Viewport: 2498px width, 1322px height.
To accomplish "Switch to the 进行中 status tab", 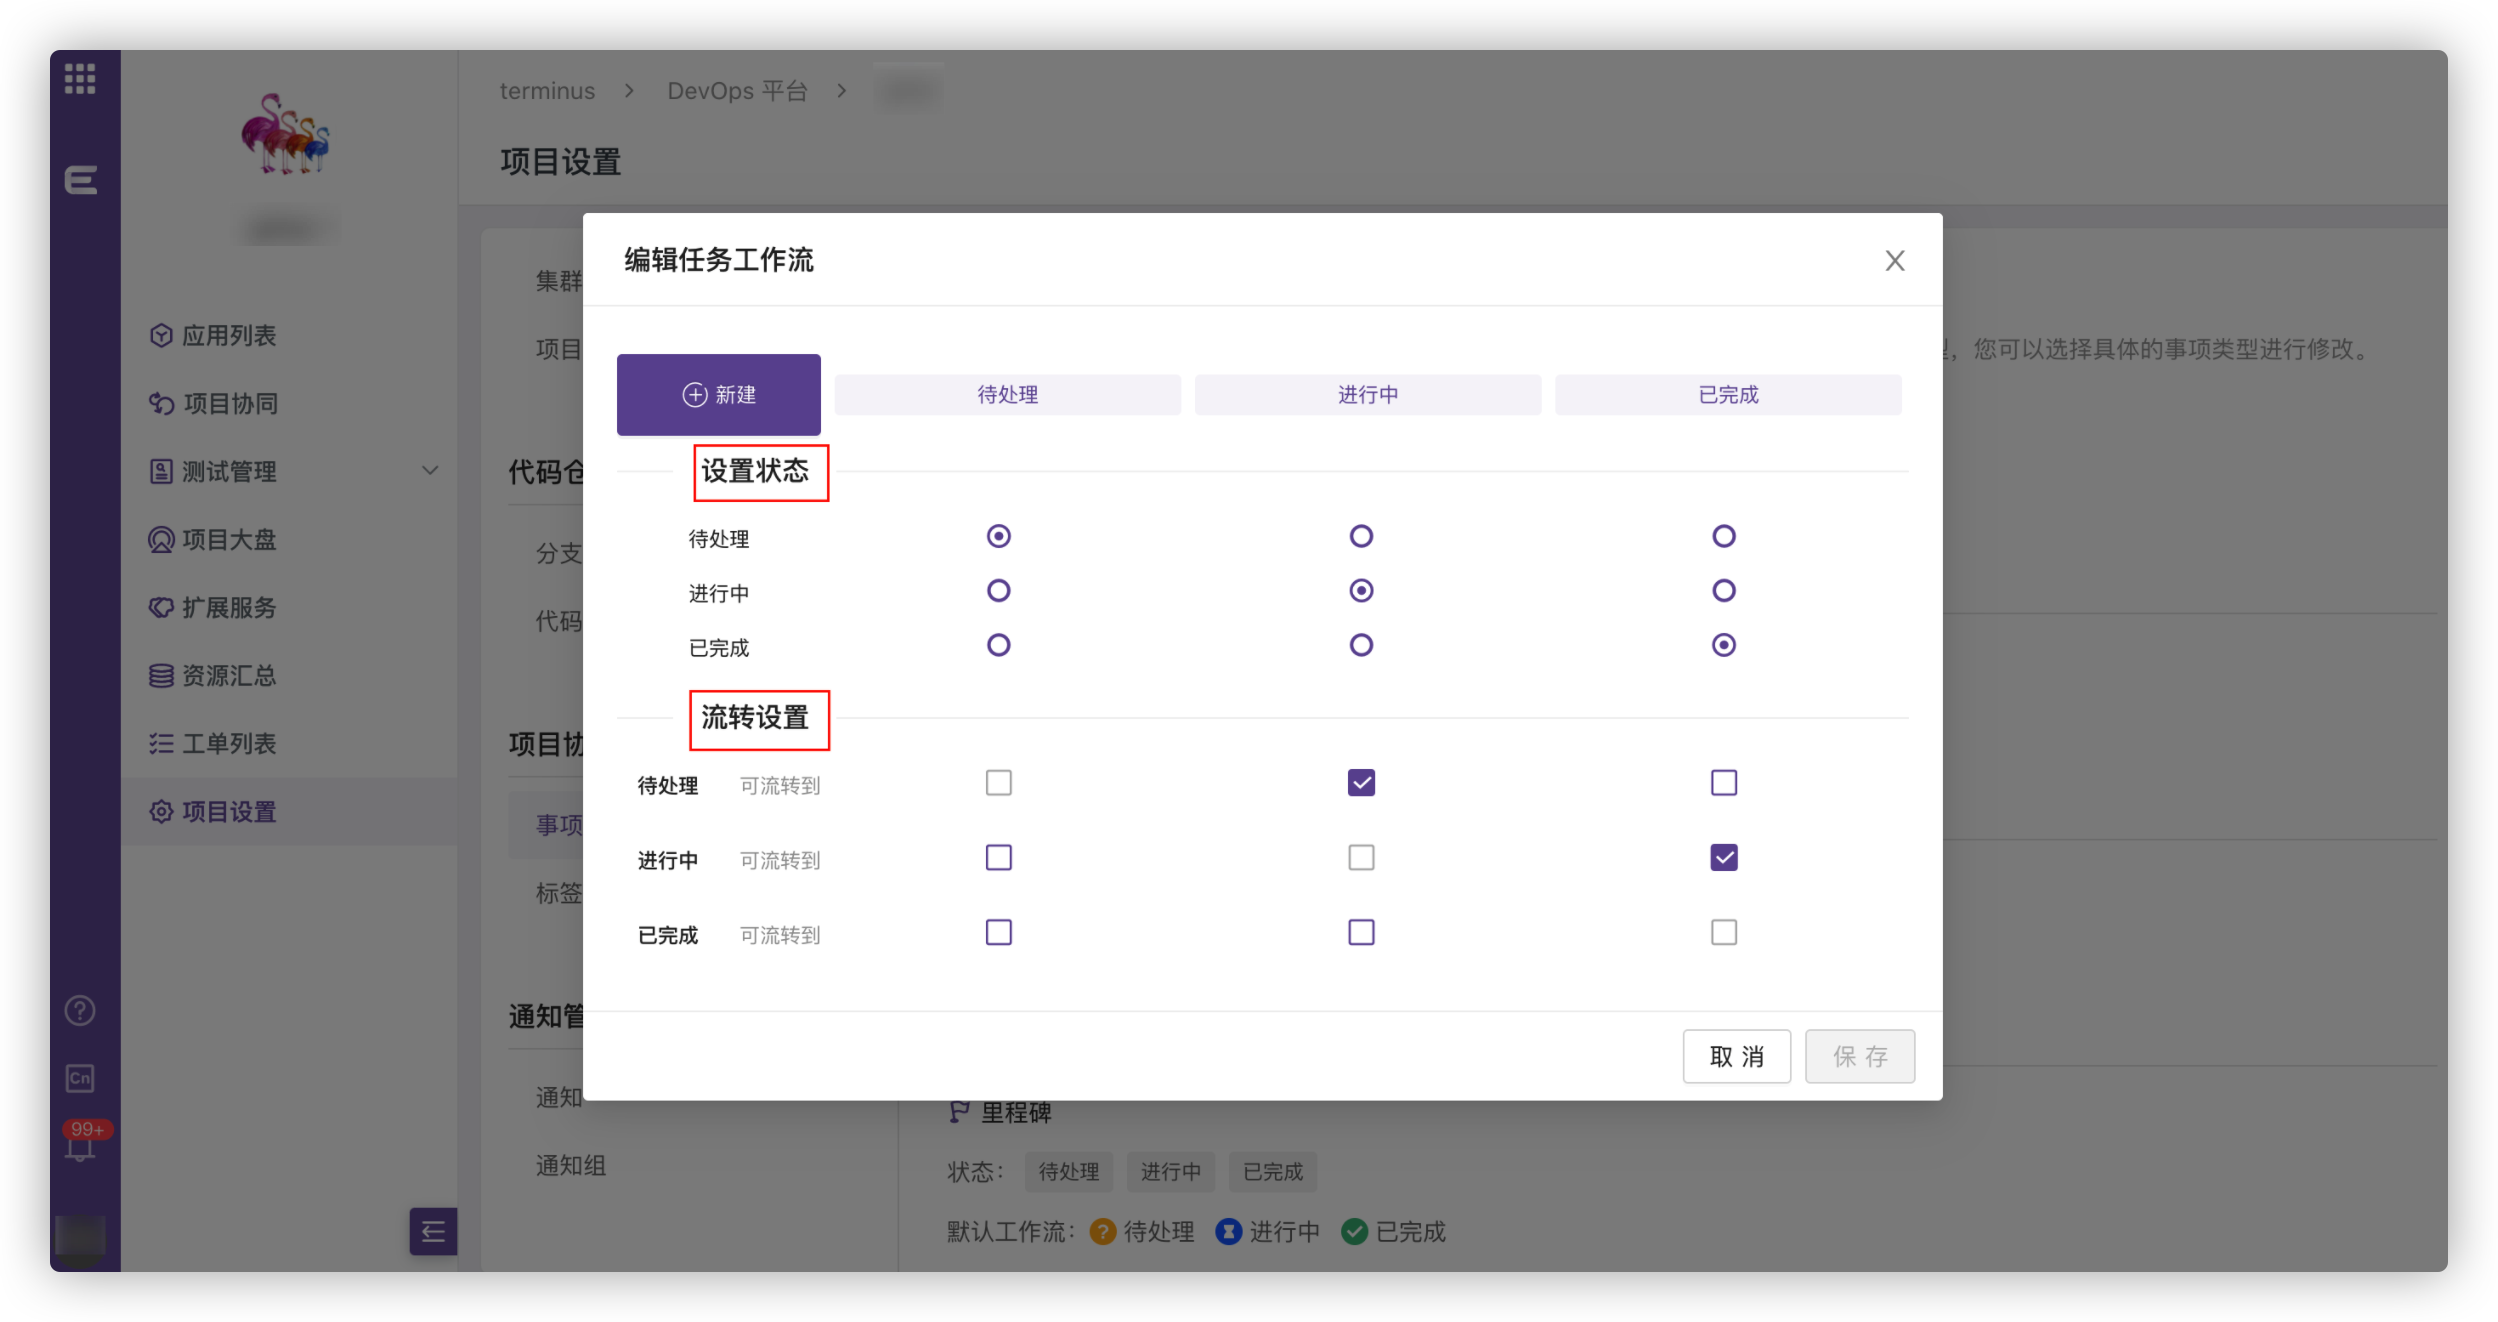I will pos(1368,394).
